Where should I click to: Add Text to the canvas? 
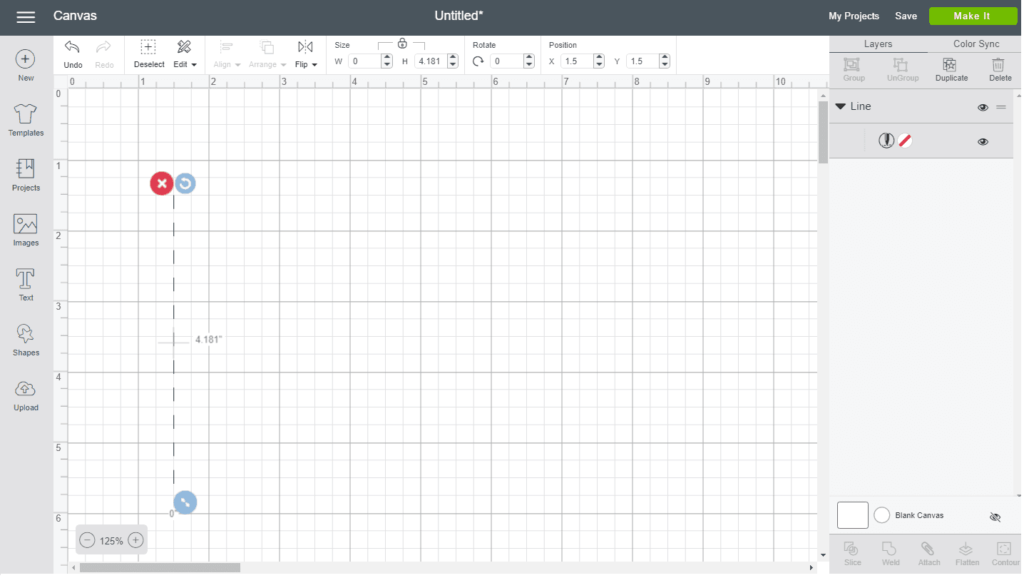pos(25,285)
